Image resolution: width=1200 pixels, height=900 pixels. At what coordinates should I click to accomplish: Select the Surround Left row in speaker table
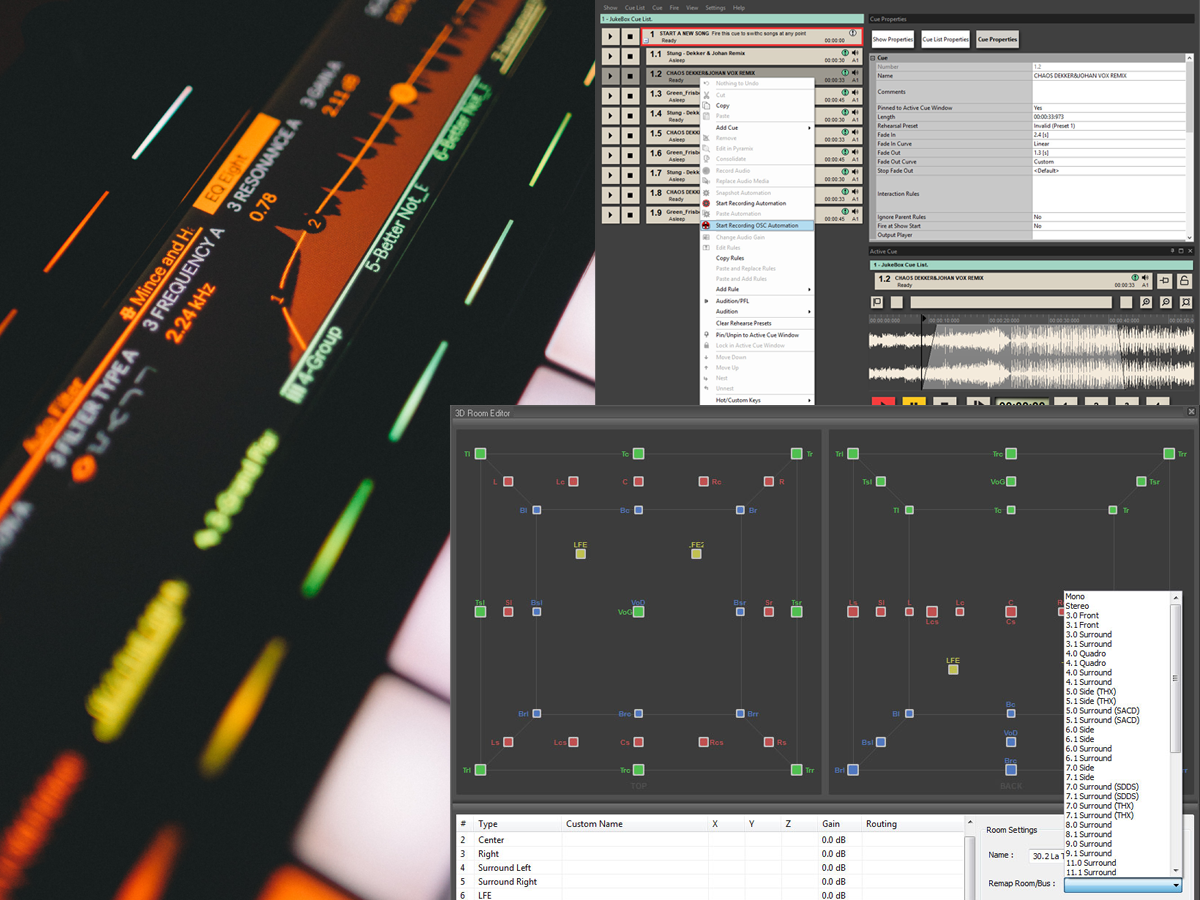tap(710, 868)
